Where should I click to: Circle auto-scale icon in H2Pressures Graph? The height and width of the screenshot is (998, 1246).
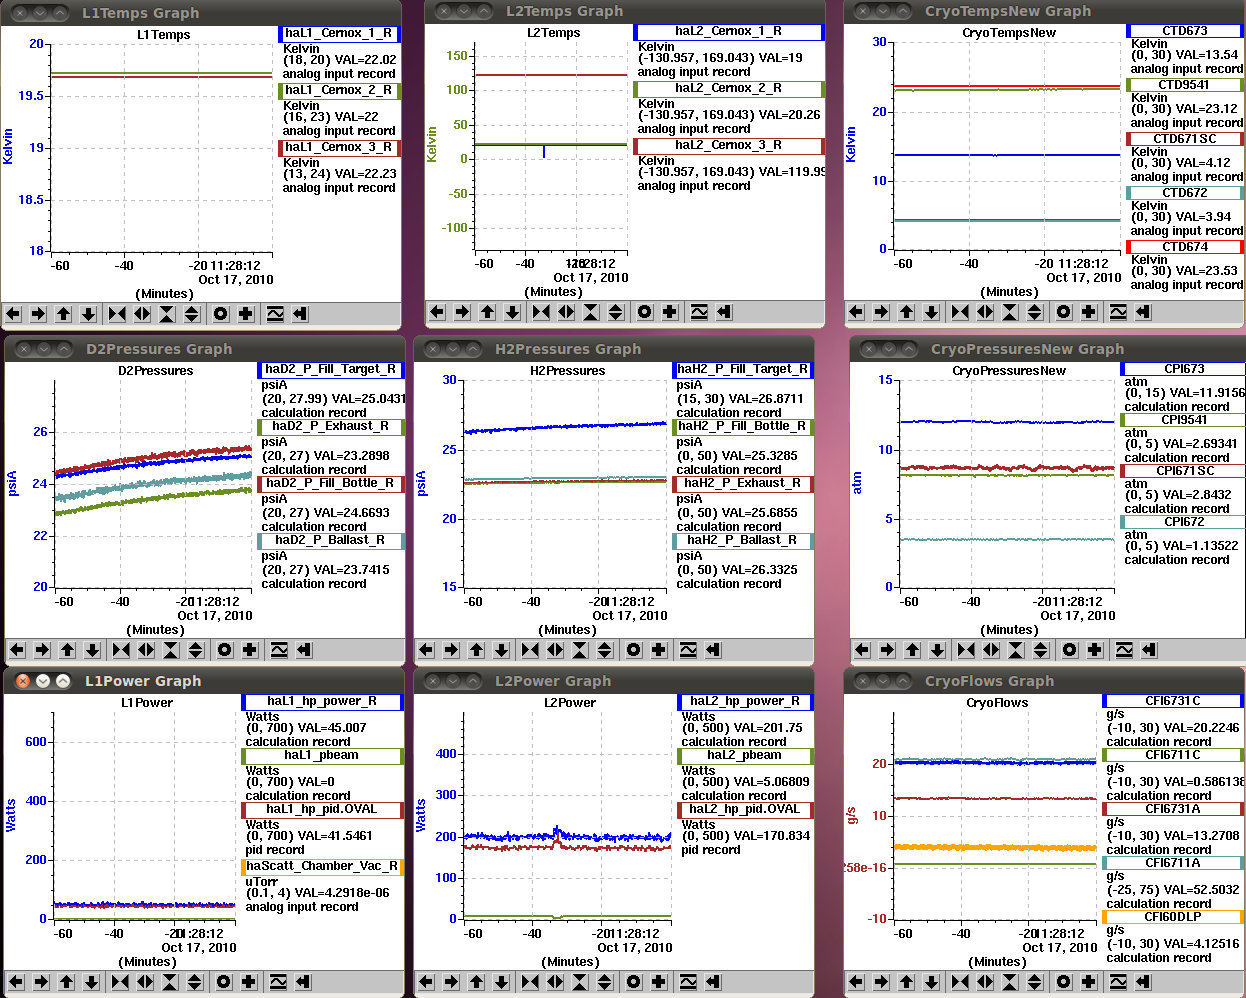click(x=634, y=650)
